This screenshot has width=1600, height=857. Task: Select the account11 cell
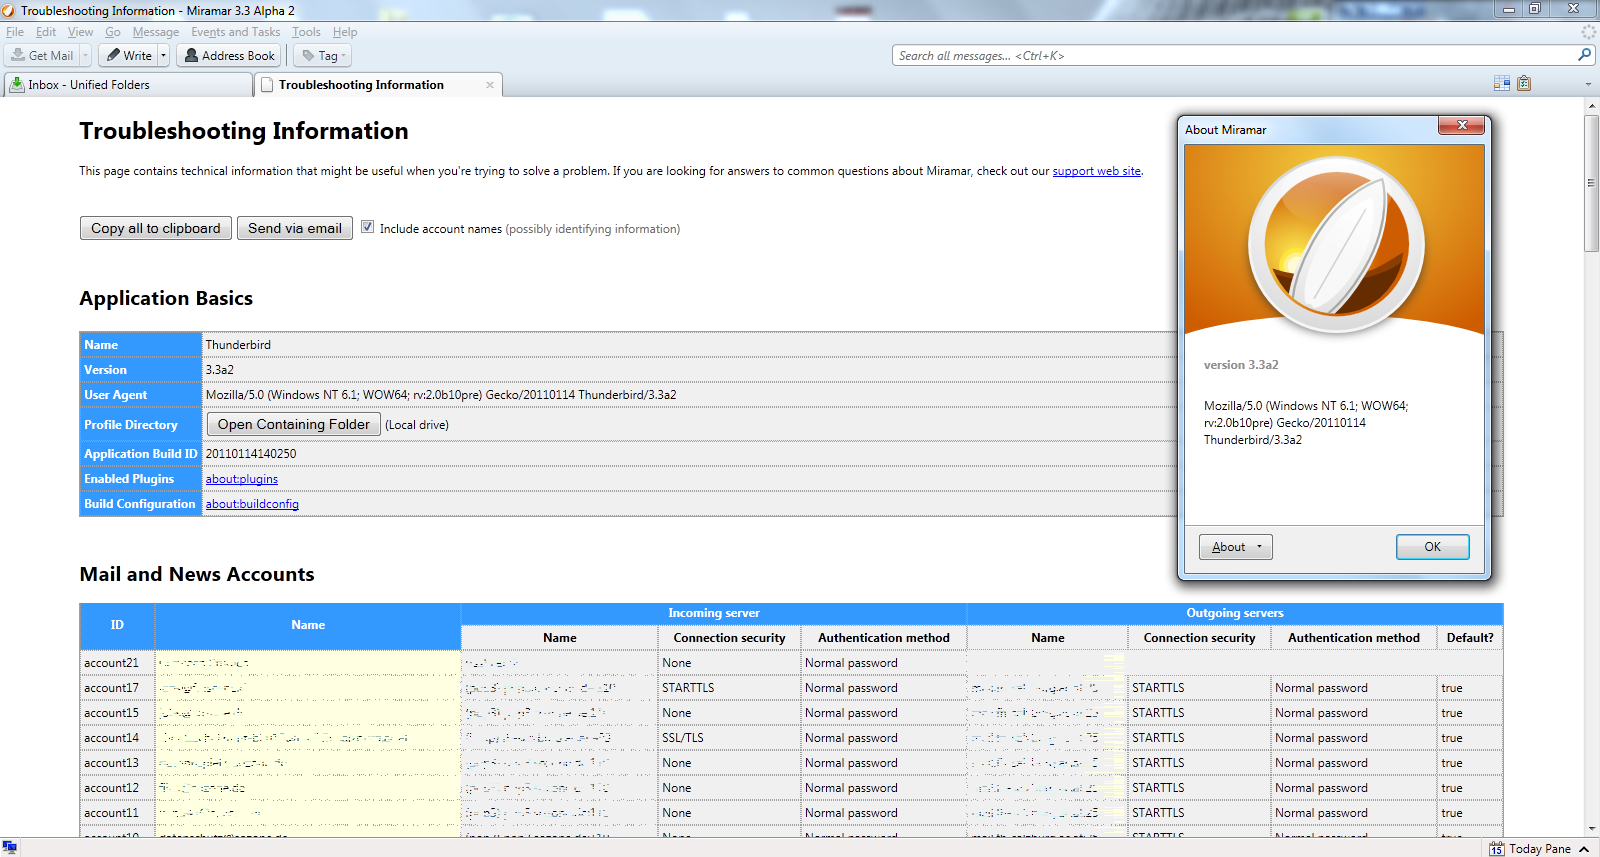tap(117, 813)
